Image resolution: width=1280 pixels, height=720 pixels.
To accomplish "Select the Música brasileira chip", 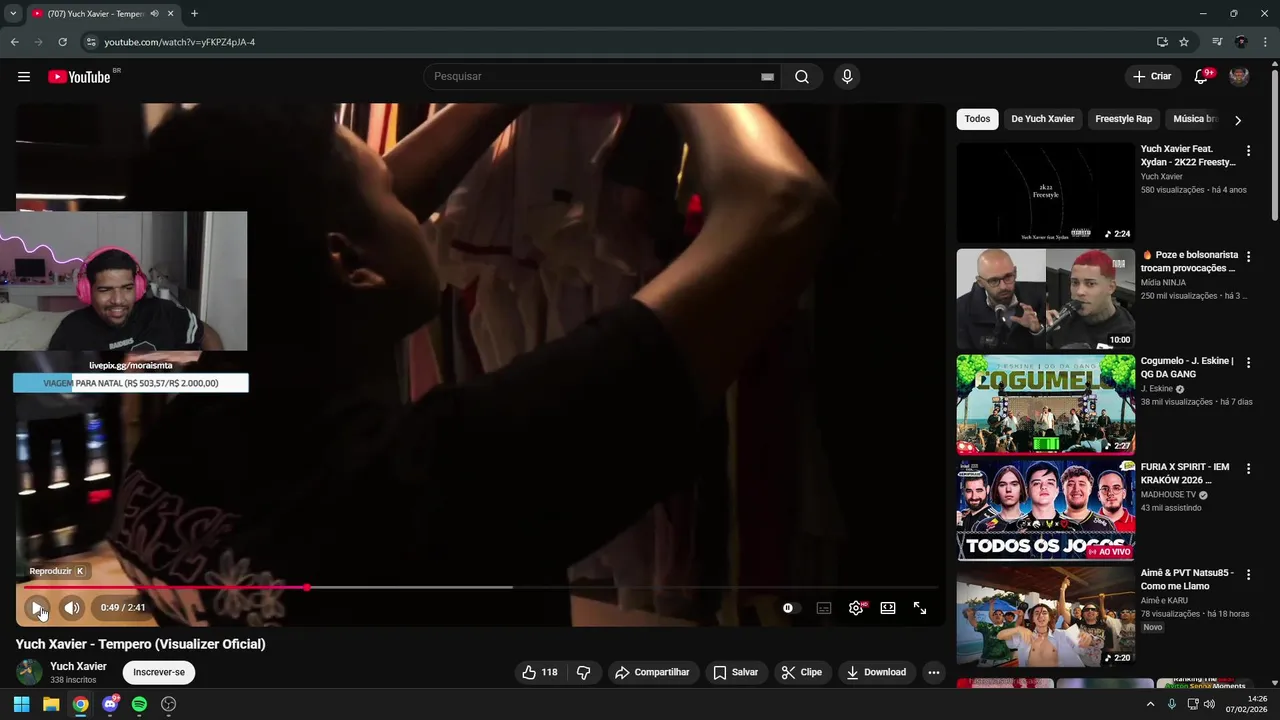I will click(1195, 119).
